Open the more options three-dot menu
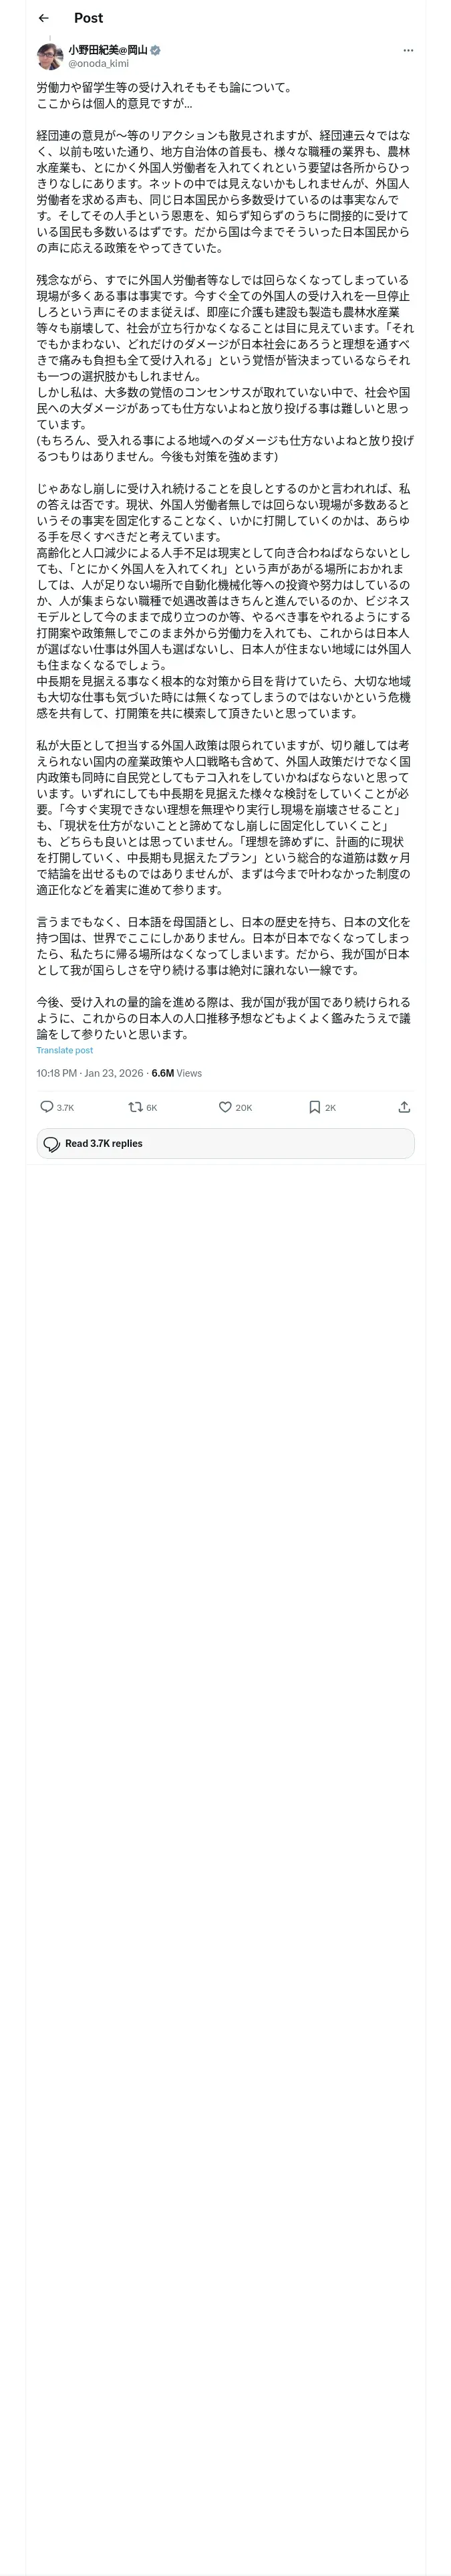 pyautogui.click(x=408, y=50)
